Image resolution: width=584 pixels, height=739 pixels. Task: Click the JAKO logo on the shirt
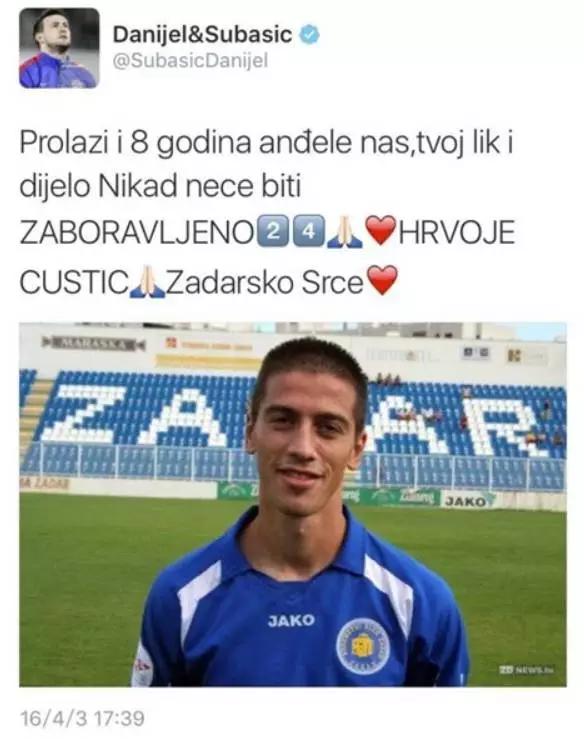[291, 620]
